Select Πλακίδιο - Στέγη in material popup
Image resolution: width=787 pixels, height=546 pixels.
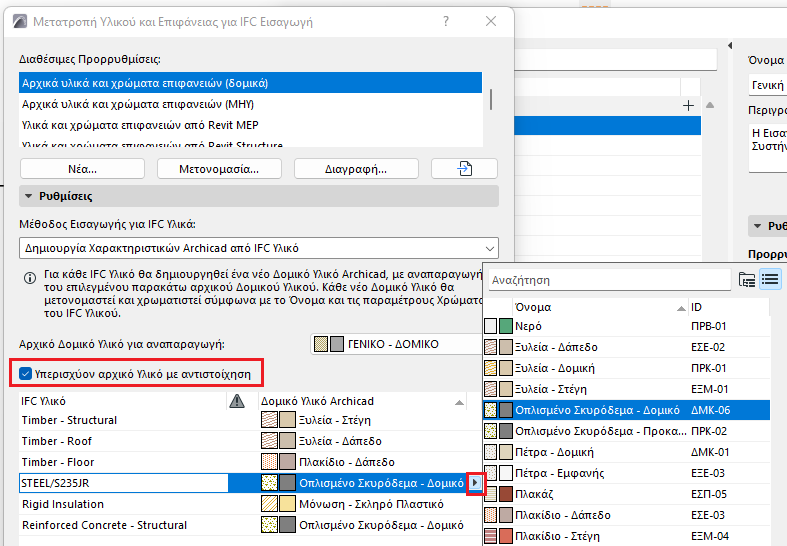[626, 536]
